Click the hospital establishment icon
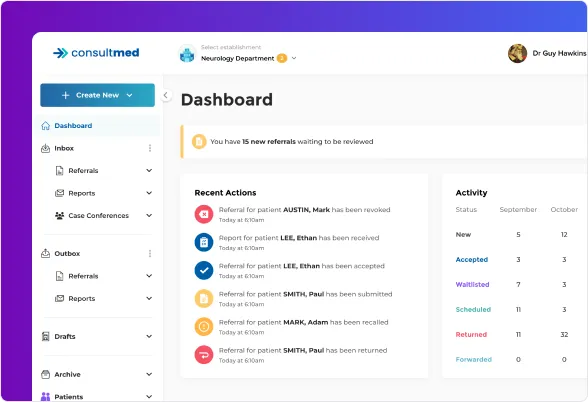 [187, 54]
